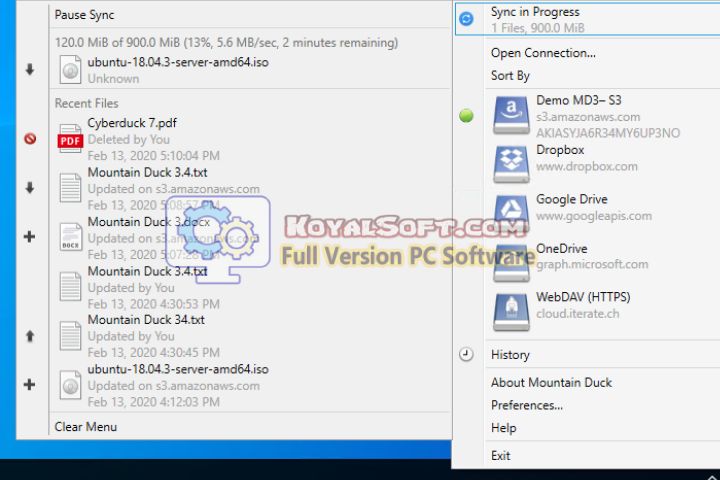The image size is (720, 480).
Task: Click the red deleted icon beside Cyberduck 7.pdf
Action: (x=30, y=138)
